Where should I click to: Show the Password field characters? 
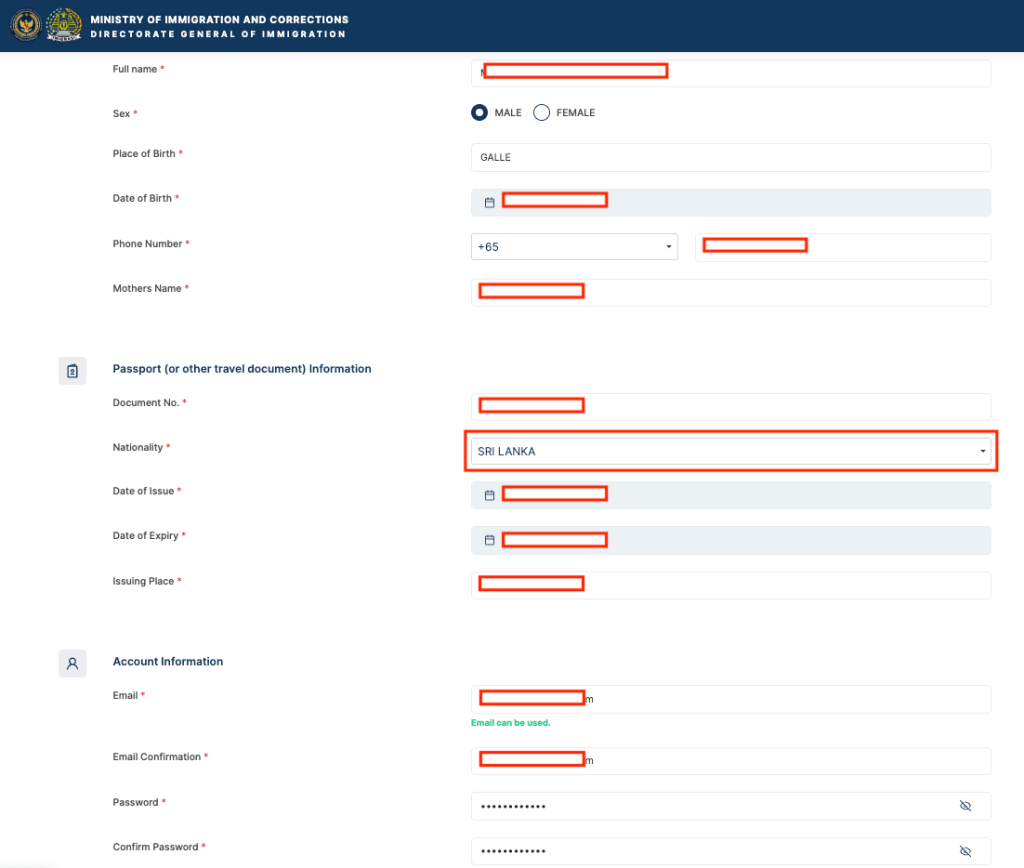965,806
